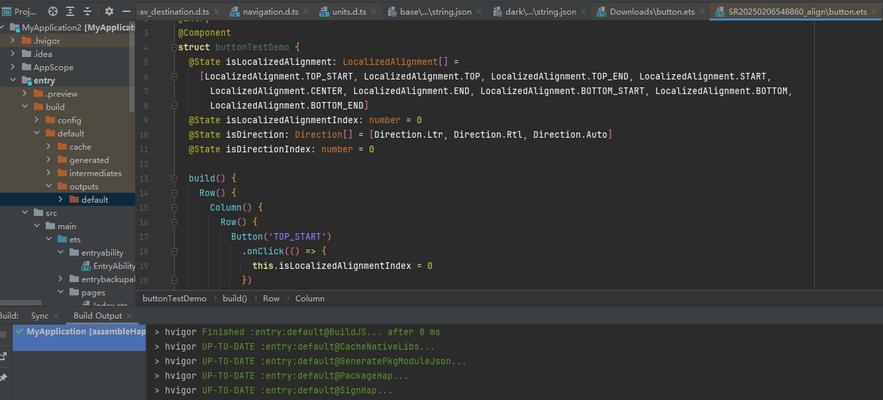Select the SR20250206548860_align\button.ets tab
883x400 pixels.
click(796, 11)
